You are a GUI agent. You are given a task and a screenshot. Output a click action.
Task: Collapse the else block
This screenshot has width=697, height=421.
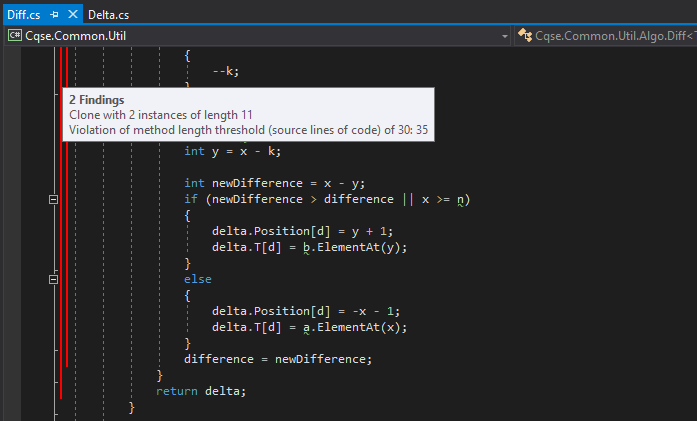[54, 280]
